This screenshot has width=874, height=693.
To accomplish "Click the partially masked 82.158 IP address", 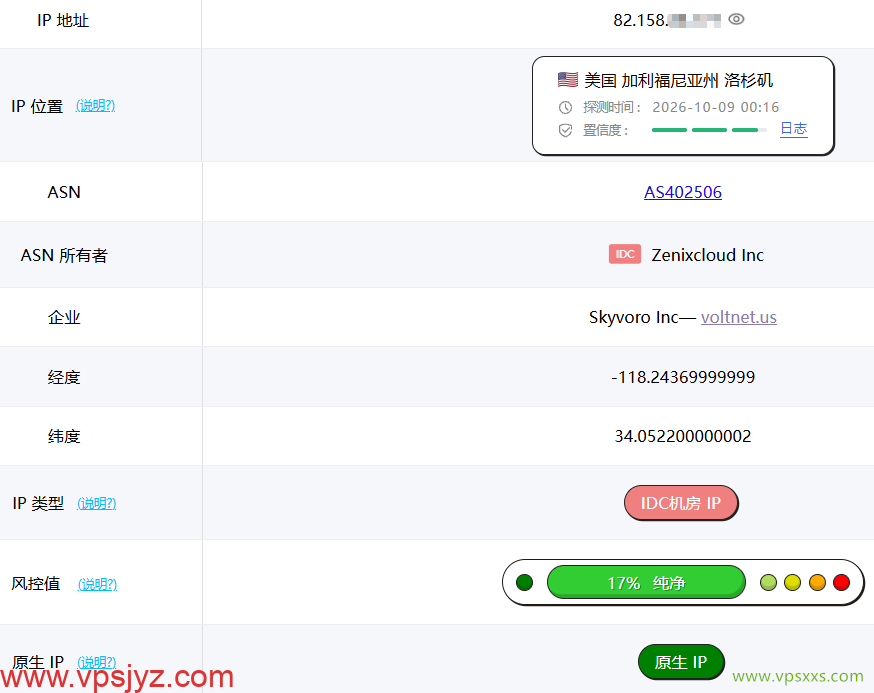I will [x=667, y=20].
